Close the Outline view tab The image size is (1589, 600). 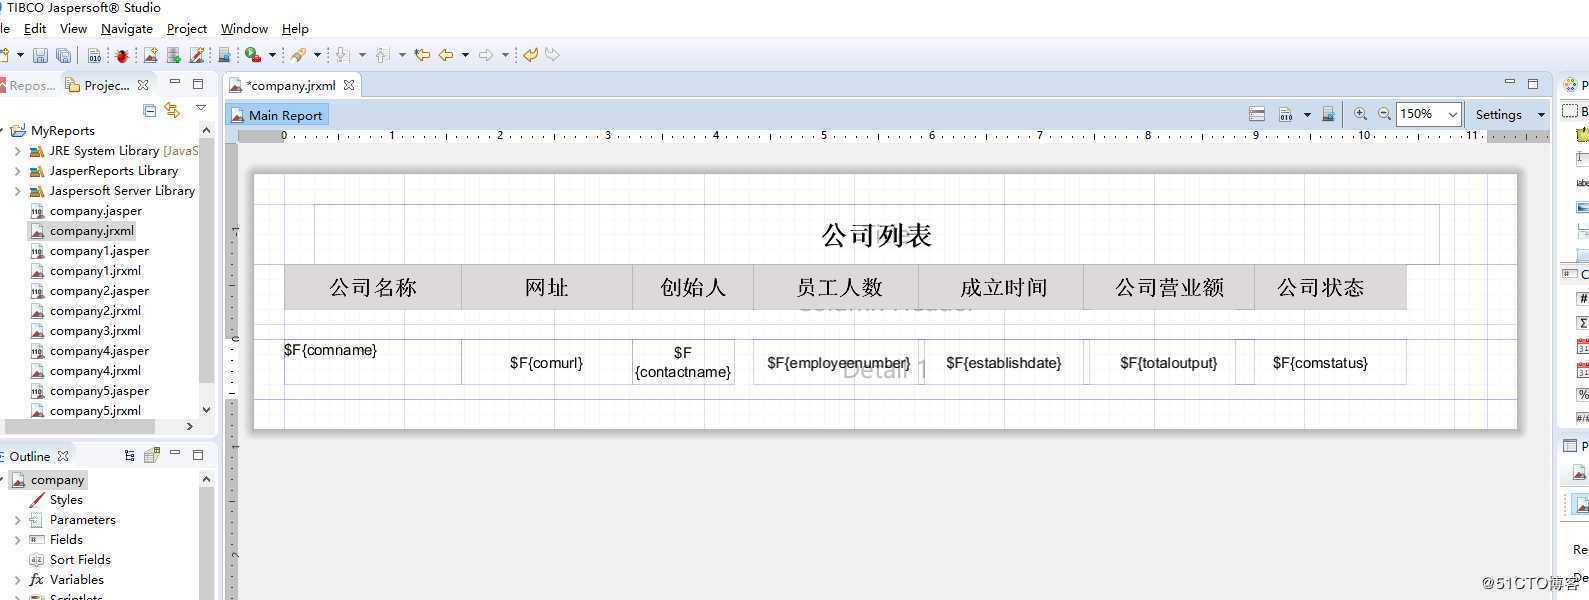[63, 456]
